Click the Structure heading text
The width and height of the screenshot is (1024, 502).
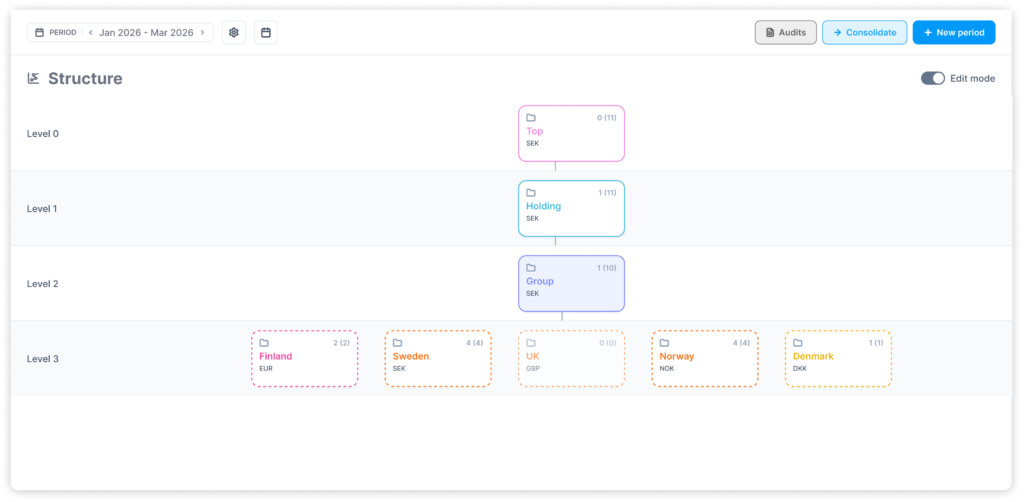85,78
